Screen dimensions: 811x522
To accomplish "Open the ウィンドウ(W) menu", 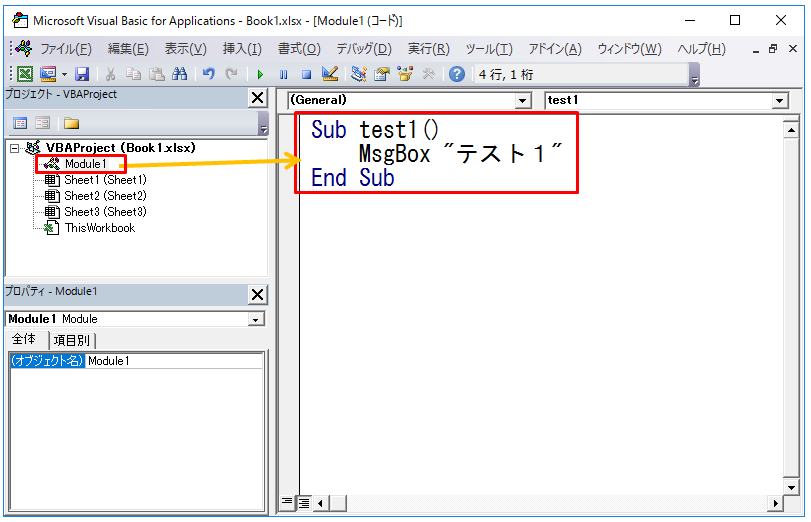I will pos(629,49).
